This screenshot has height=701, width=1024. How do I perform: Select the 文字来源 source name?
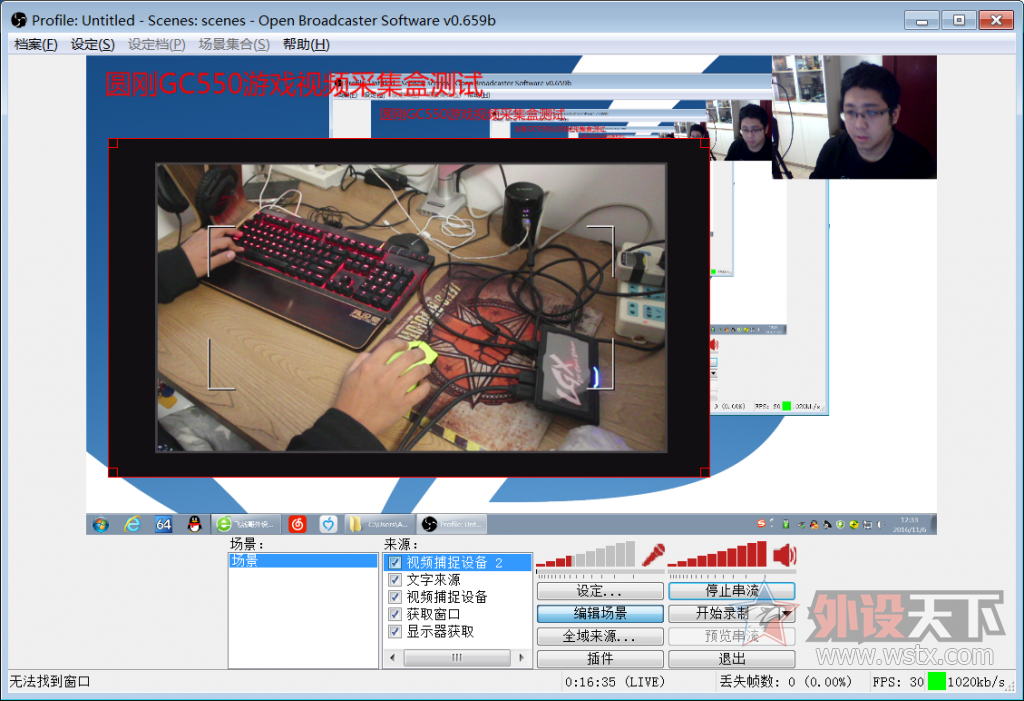tap(434, 579)
